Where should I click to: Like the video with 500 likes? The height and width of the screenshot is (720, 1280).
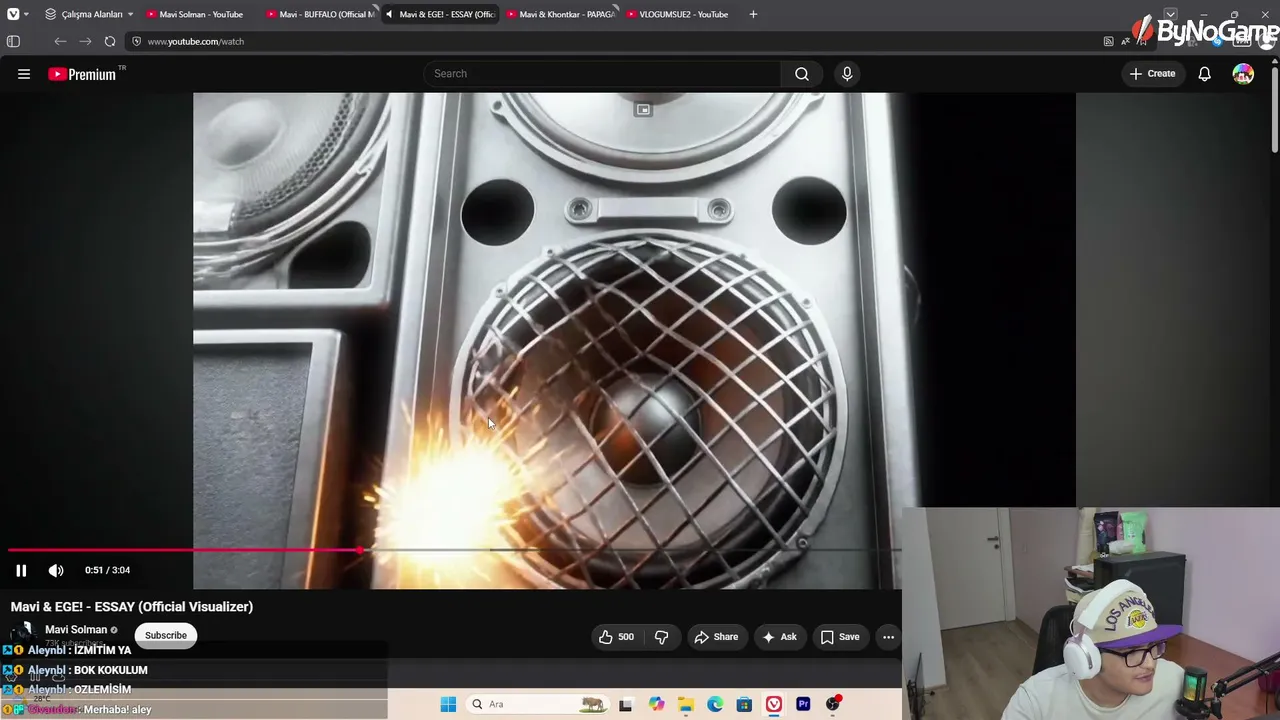(x=616, y=637)
